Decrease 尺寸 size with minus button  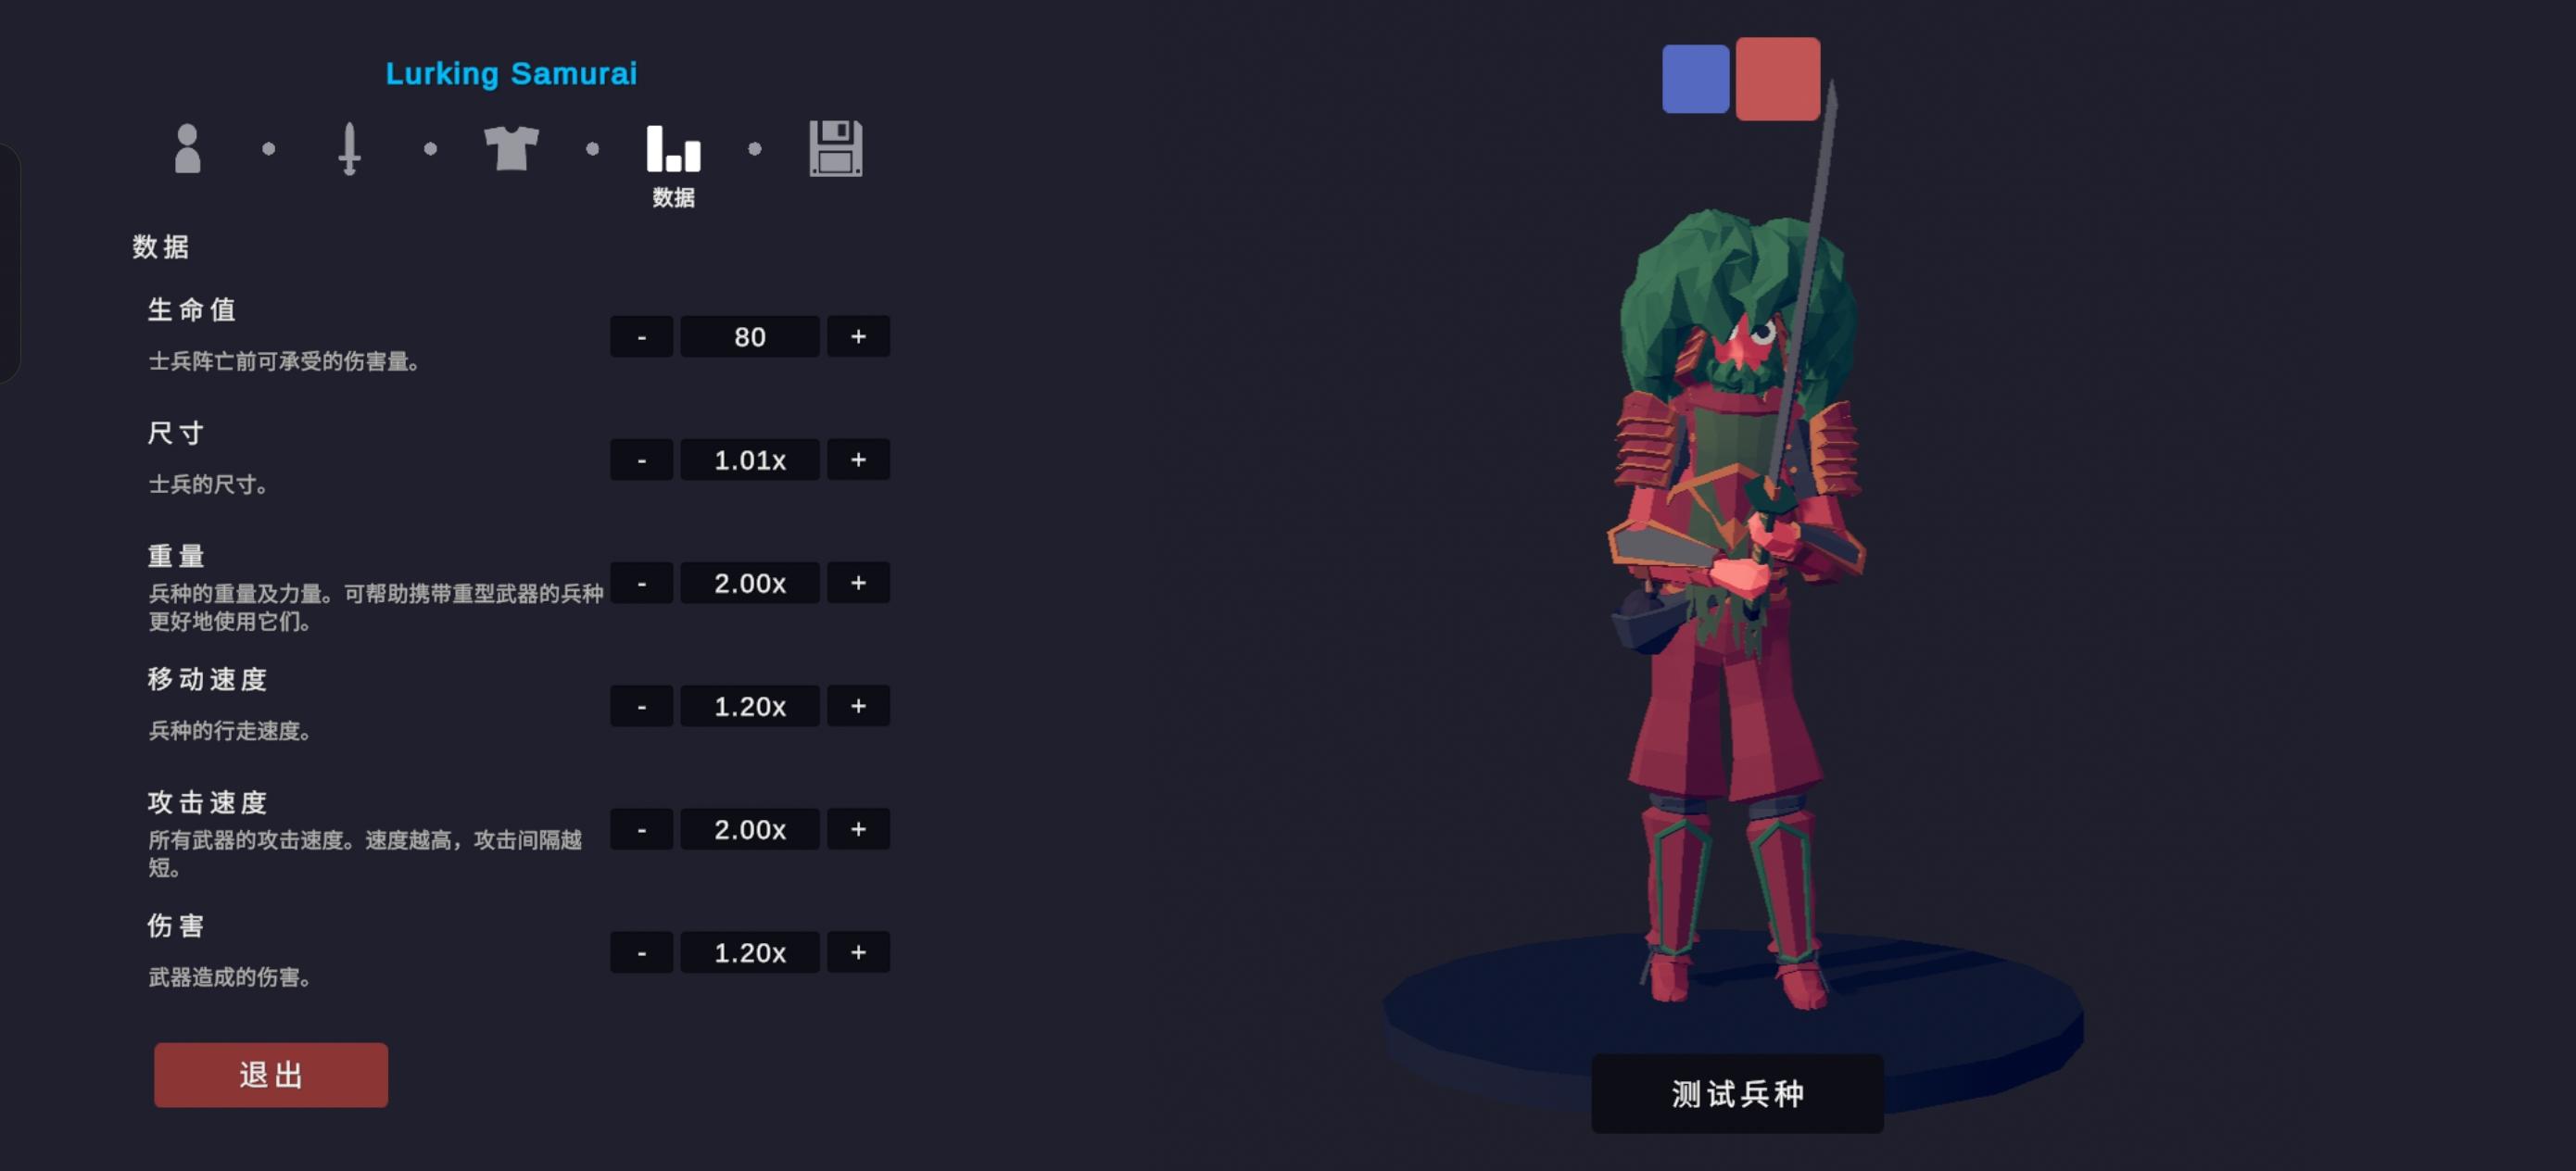click(641, 459)
